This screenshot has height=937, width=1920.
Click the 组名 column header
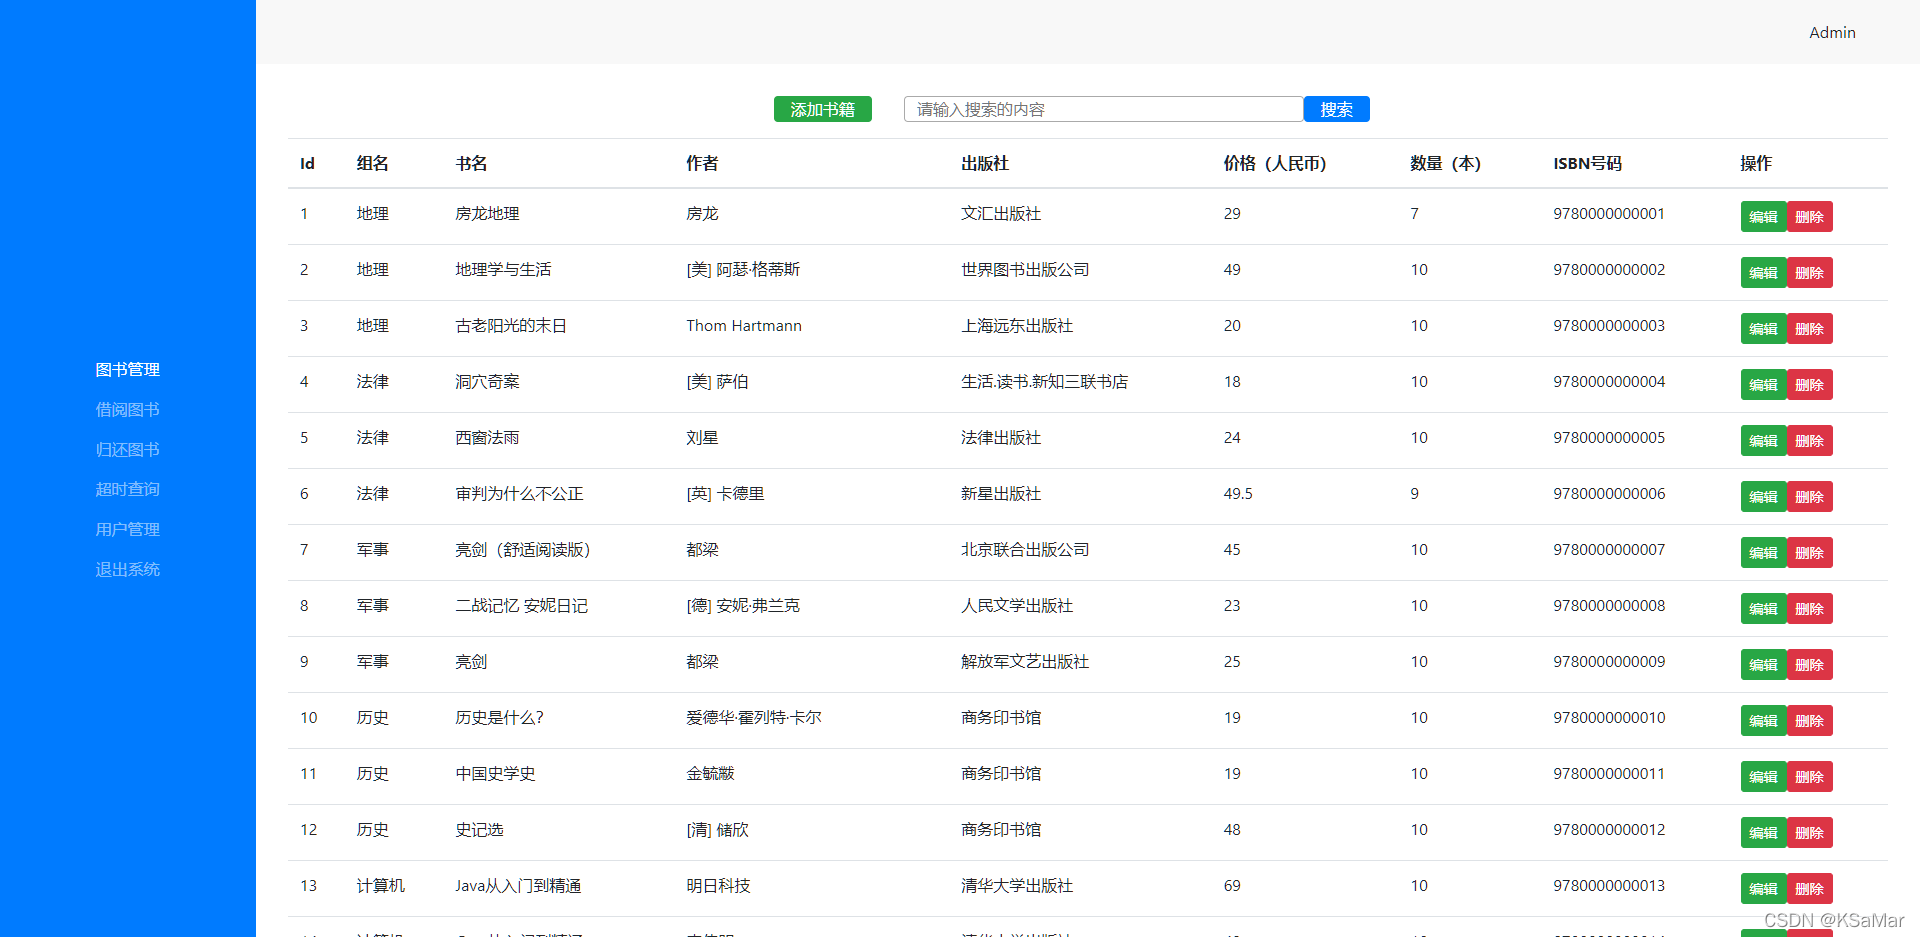tap(373, 163)
